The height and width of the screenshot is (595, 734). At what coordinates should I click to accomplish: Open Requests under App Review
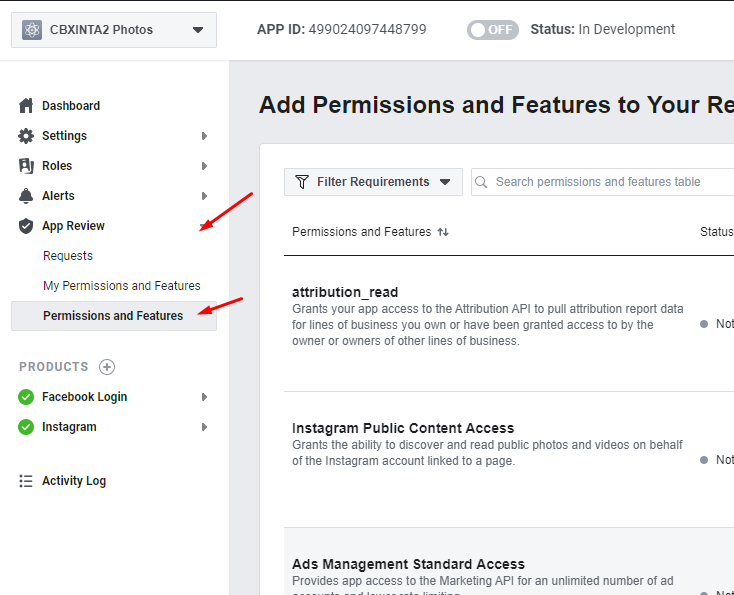(x=68, y=256)
